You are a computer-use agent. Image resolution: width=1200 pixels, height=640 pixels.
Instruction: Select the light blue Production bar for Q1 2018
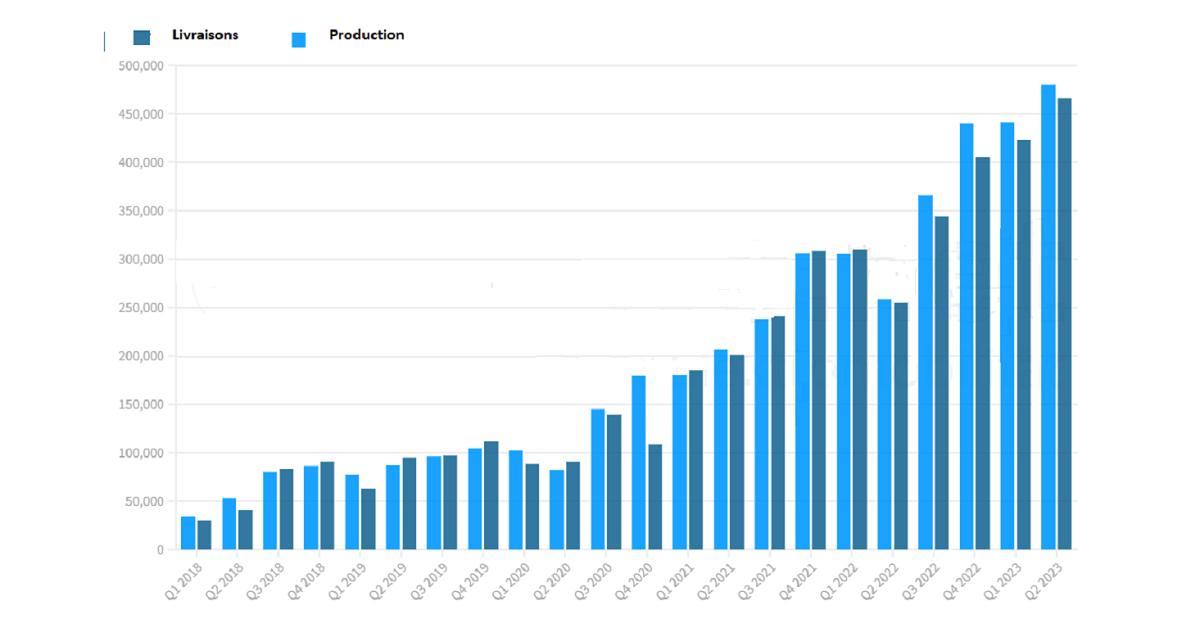point(188,533)
